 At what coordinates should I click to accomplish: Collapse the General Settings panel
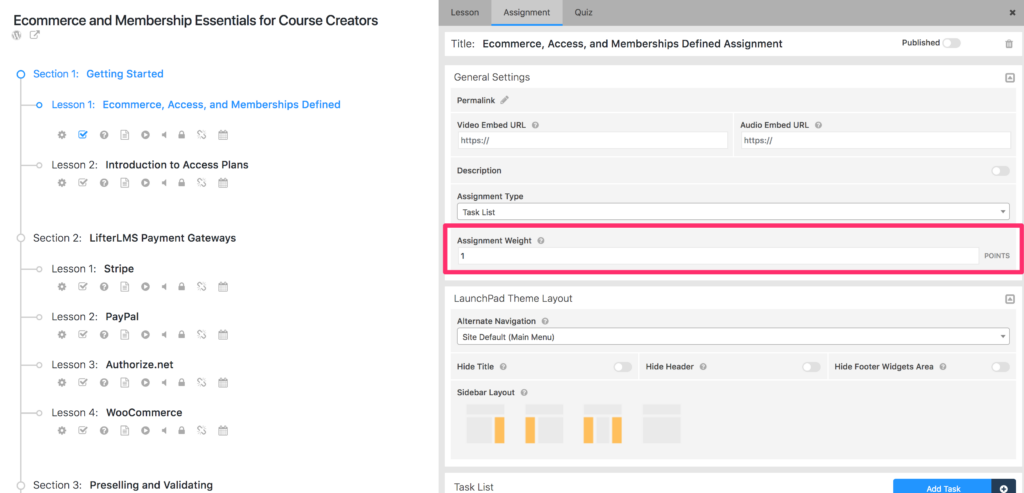tap(1010, 78)
